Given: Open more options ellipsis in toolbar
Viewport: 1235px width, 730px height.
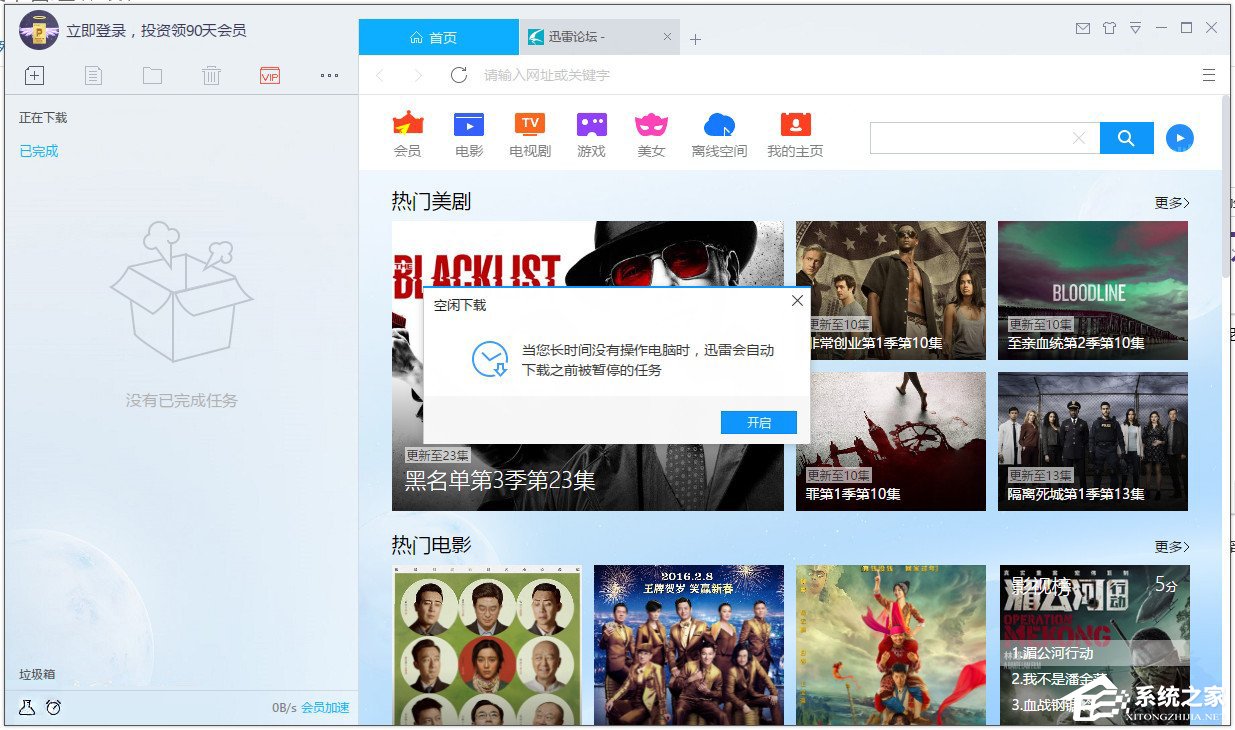Looking at the screenshot, I should pos(329,75).
